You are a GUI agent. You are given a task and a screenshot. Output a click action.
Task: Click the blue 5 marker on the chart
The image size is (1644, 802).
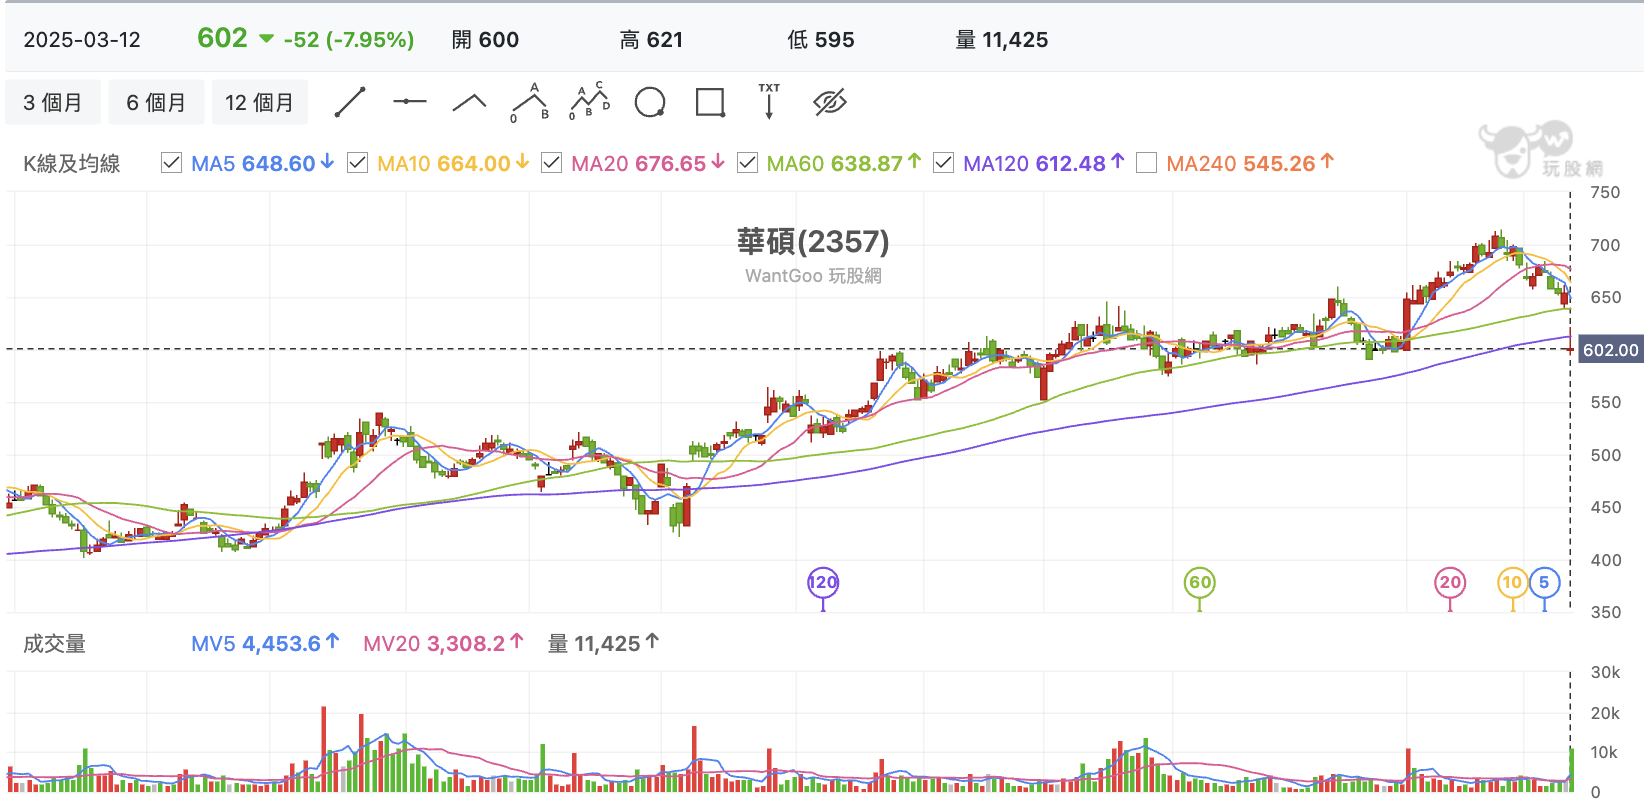[1544, 583]
